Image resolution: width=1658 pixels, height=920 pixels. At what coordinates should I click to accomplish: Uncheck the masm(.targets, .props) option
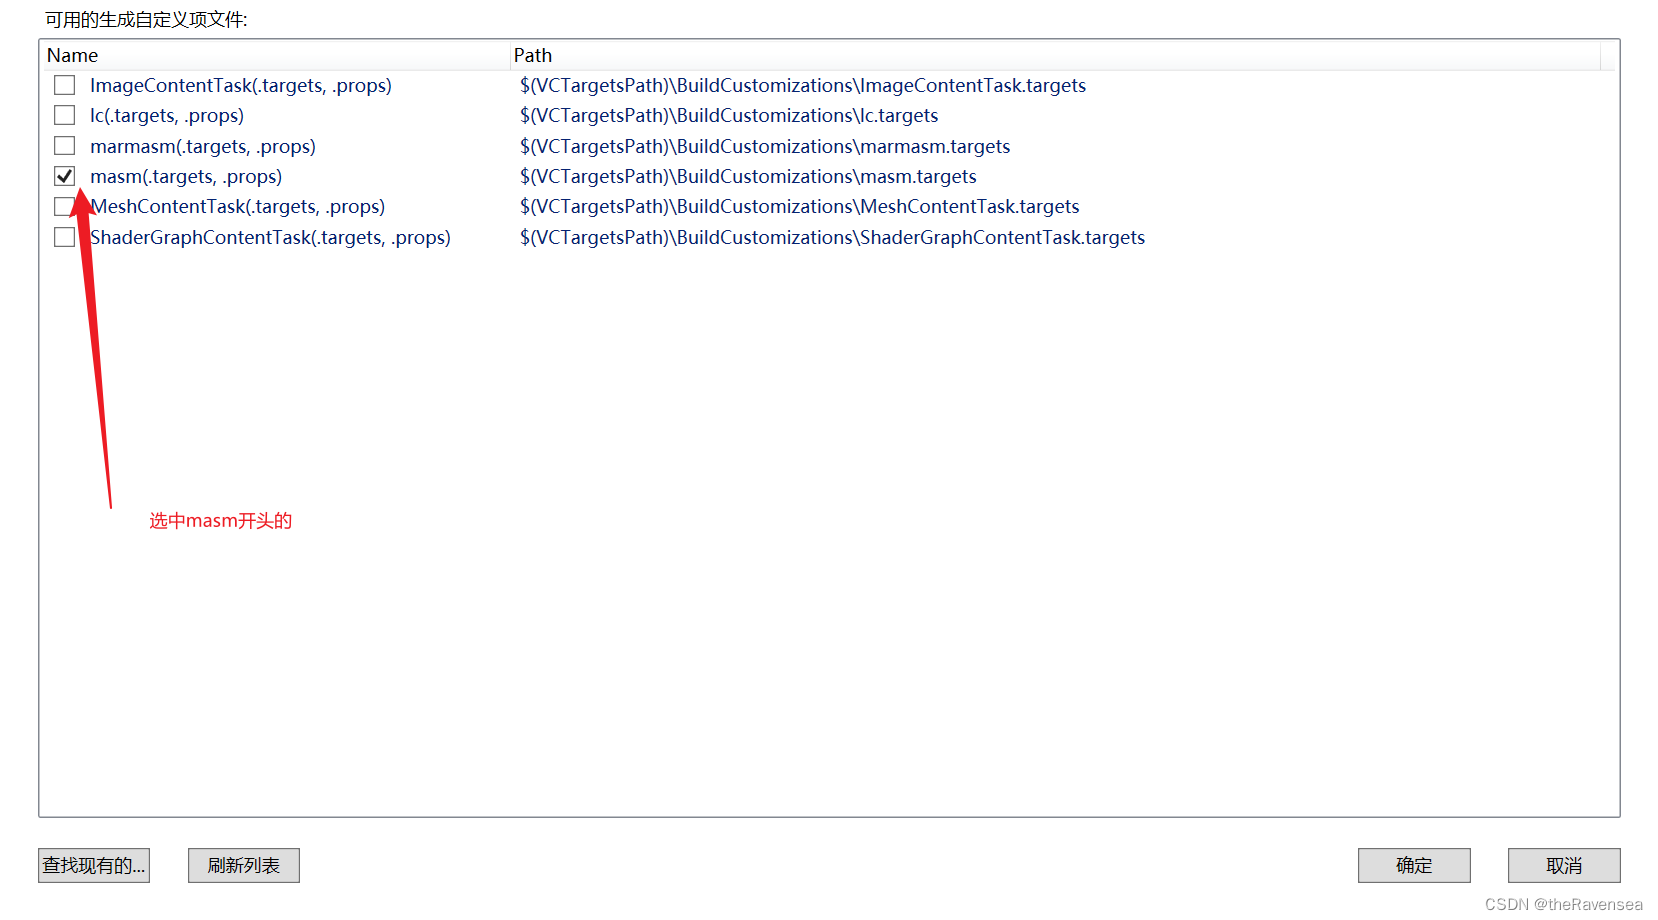tap(64, 176)
